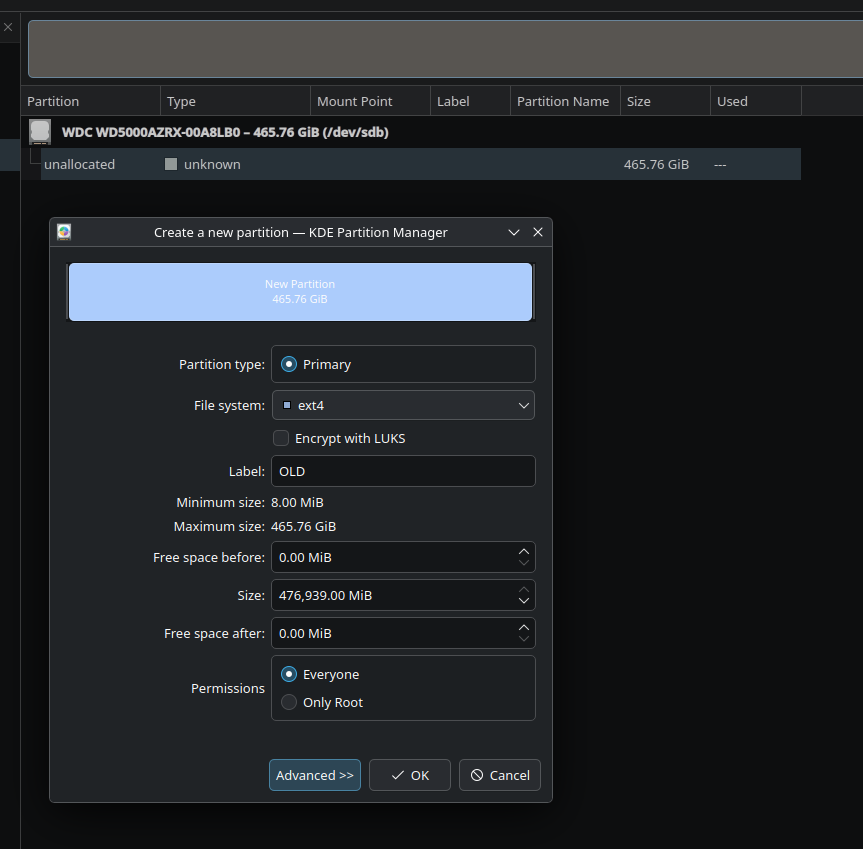The width and height of the screenshot is (863, 849).
Task: Confirm with the OK button
Action: 409,775
